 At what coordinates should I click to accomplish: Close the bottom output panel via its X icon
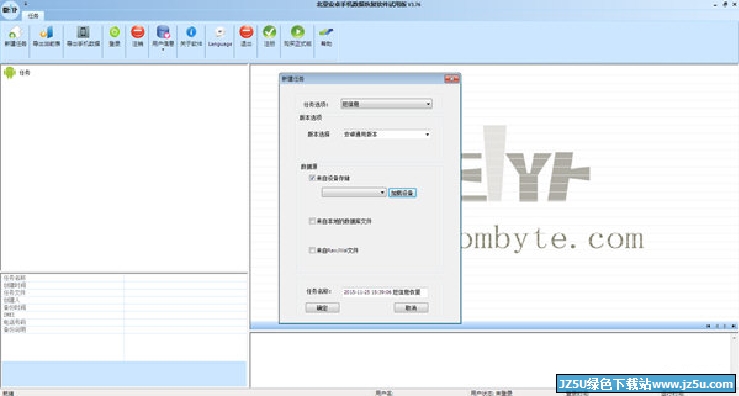pos(733,326)
